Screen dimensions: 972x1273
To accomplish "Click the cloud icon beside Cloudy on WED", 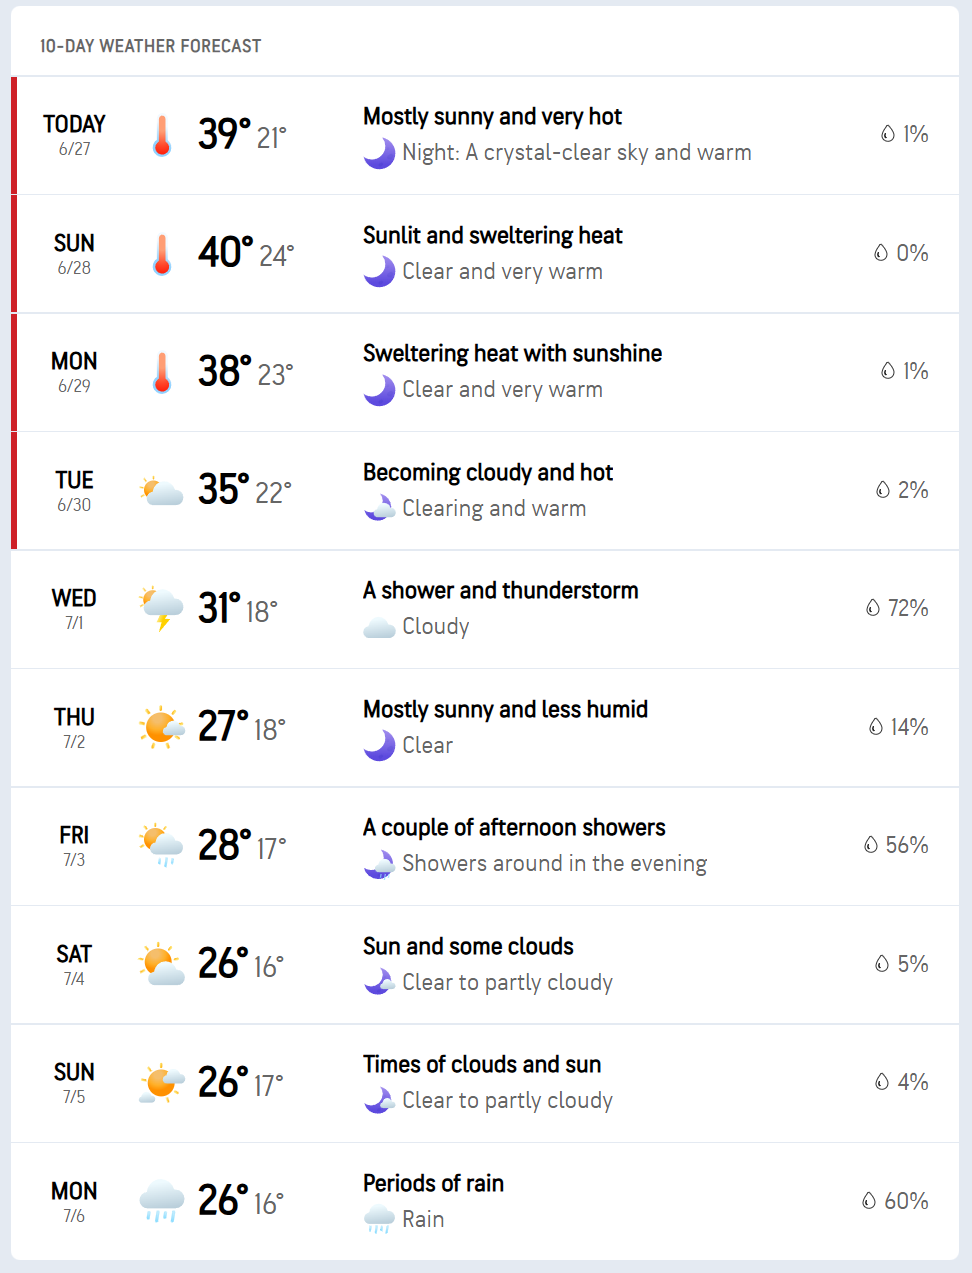I will click(x=379, y=628).
